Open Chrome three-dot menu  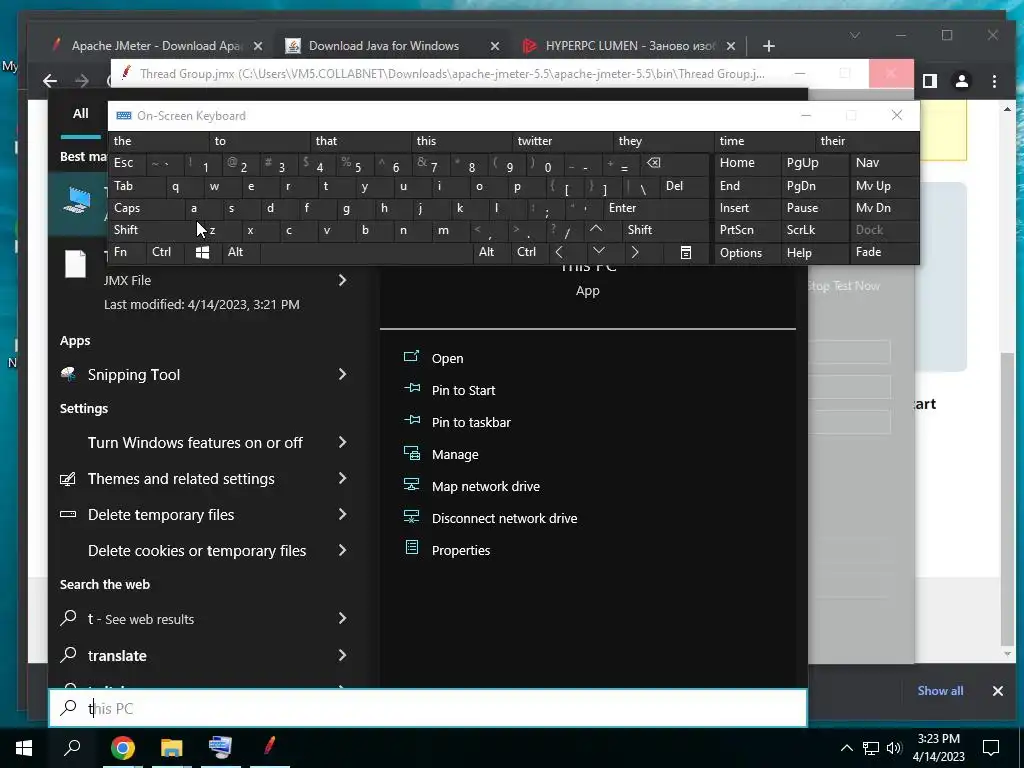click(x=994, y=81)
